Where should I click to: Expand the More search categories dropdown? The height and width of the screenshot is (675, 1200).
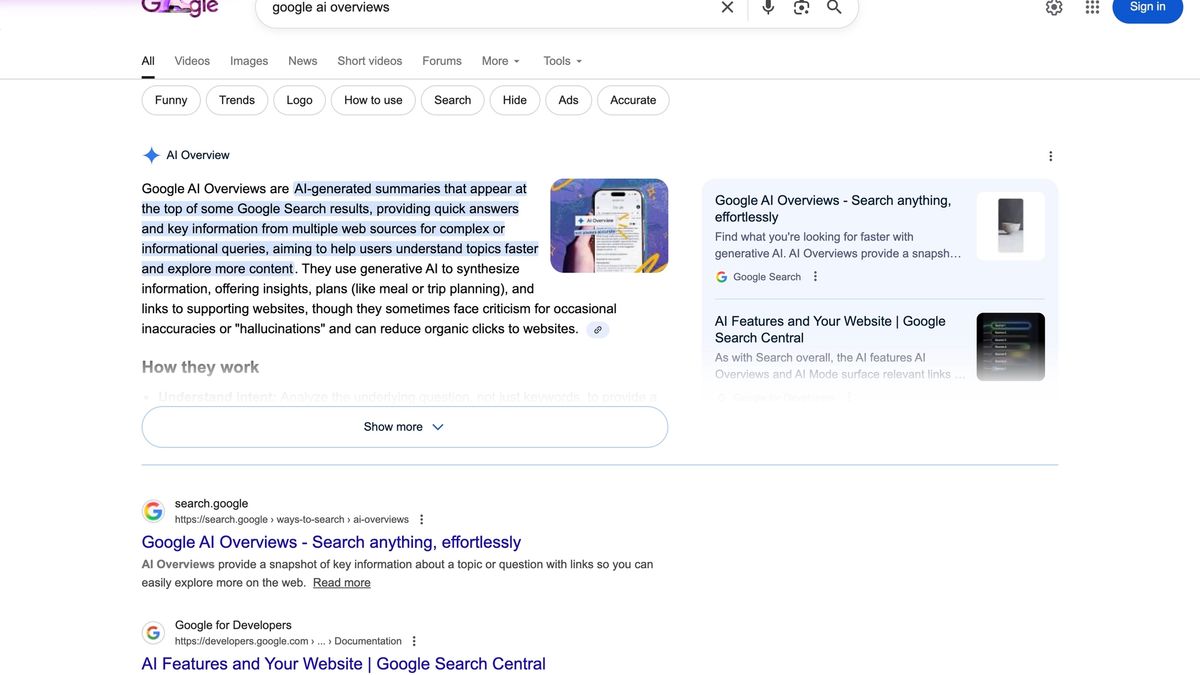[x=501, y=61]
